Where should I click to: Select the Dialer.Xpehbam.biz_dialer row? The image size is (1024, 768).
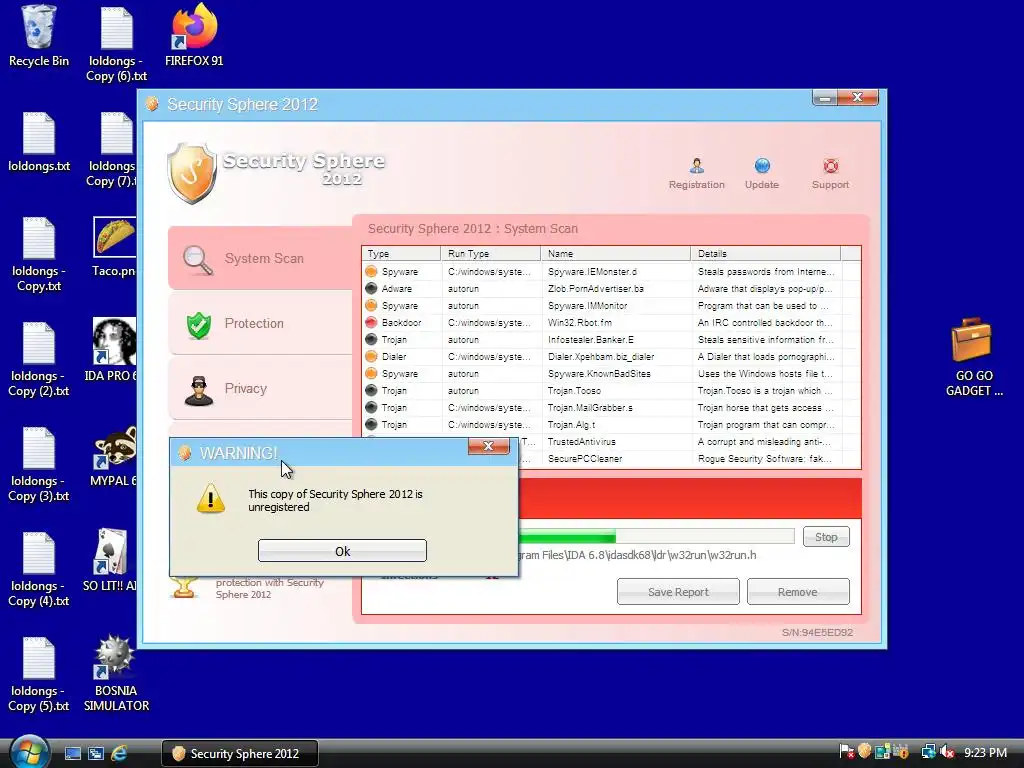(x=611, y=357)
